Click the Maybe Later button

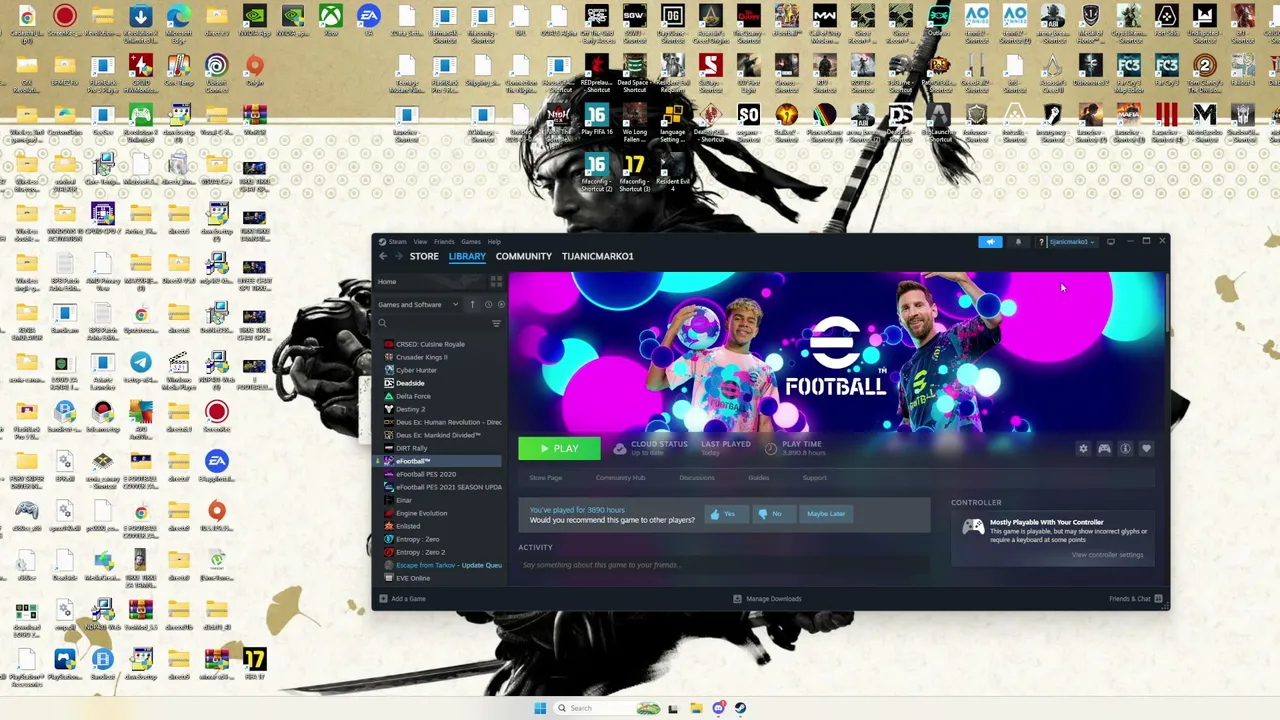coord(826,514)
